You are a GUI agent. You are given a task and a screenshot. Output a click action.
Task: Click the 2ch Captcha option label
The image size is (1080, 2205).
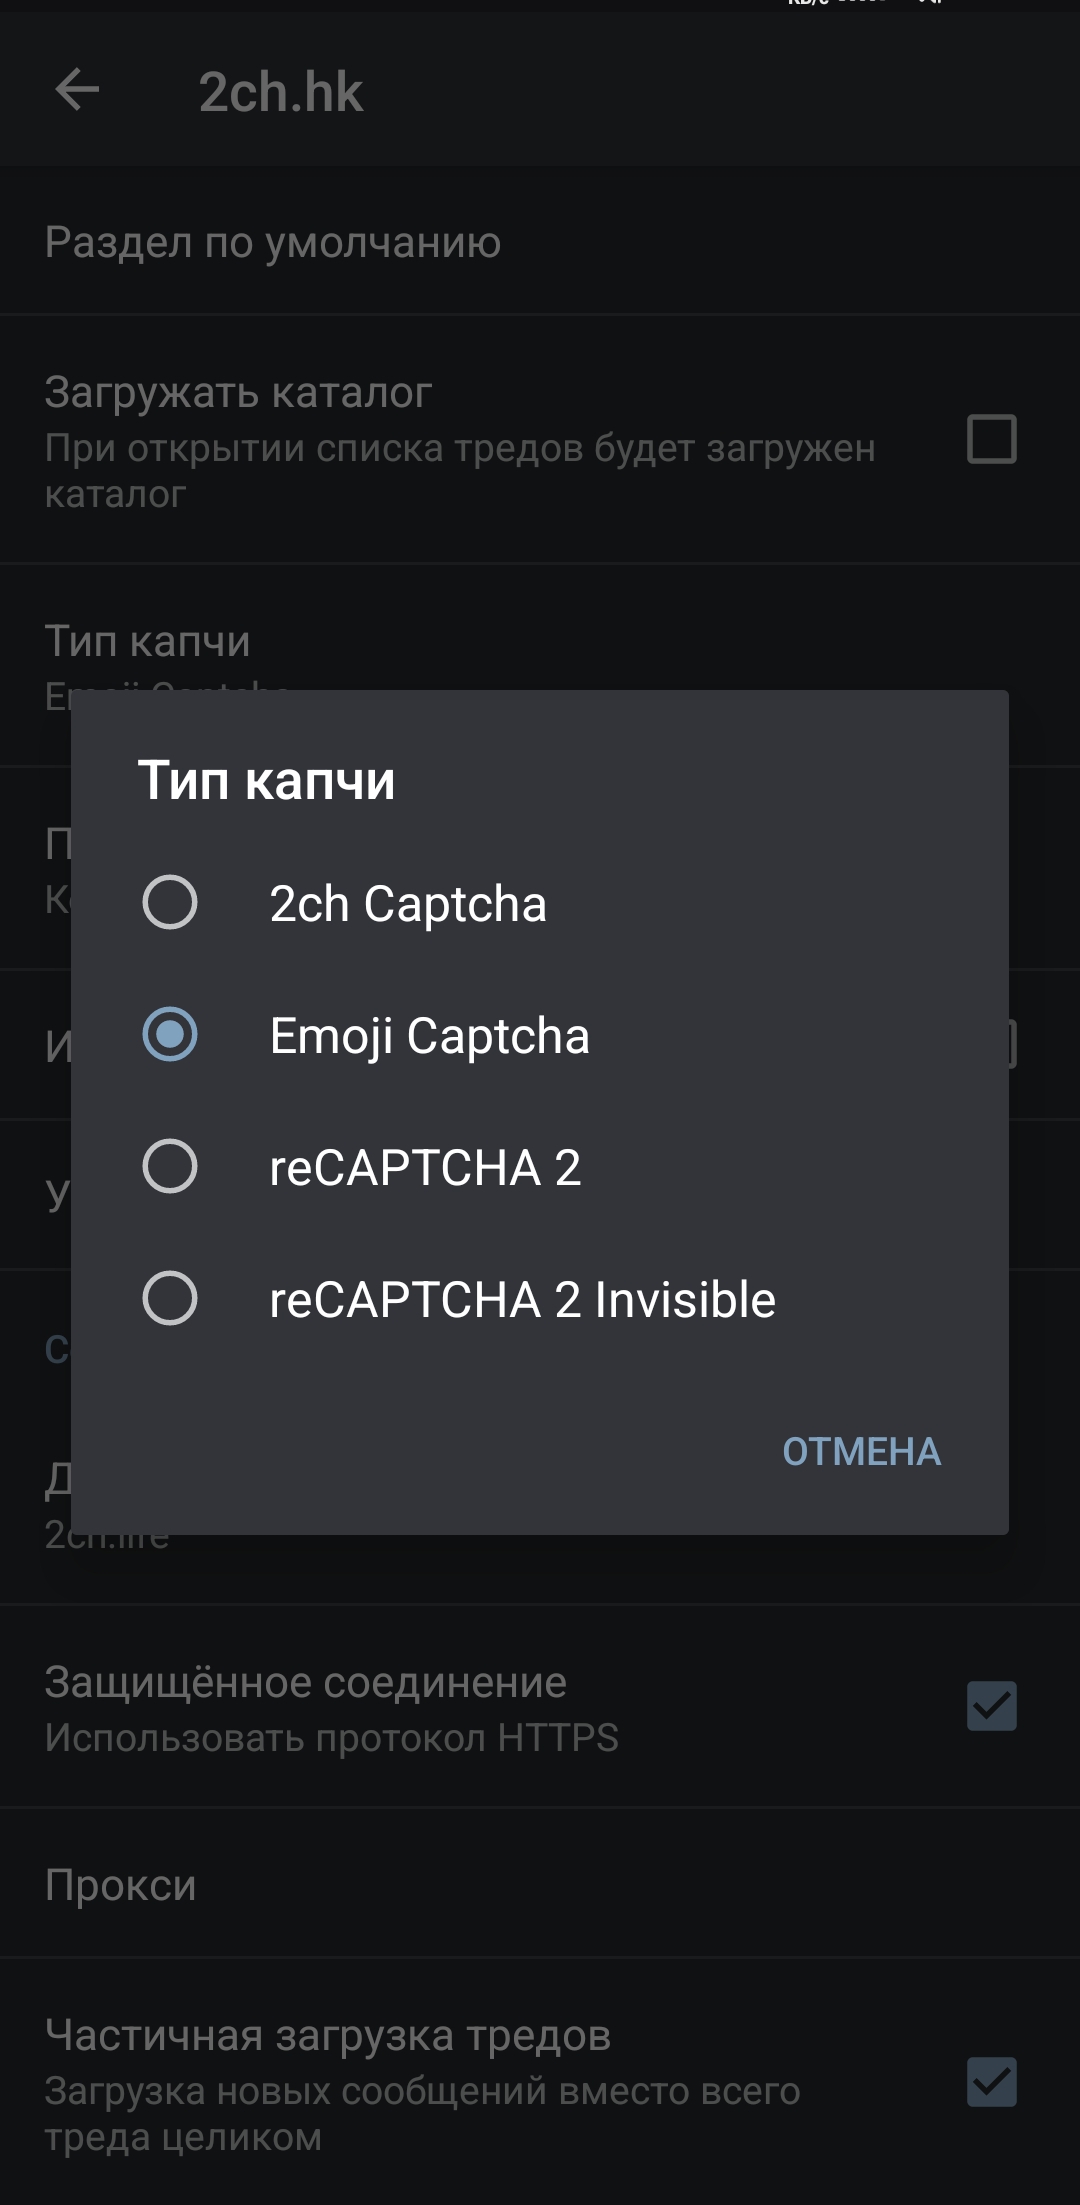[408, 904]
